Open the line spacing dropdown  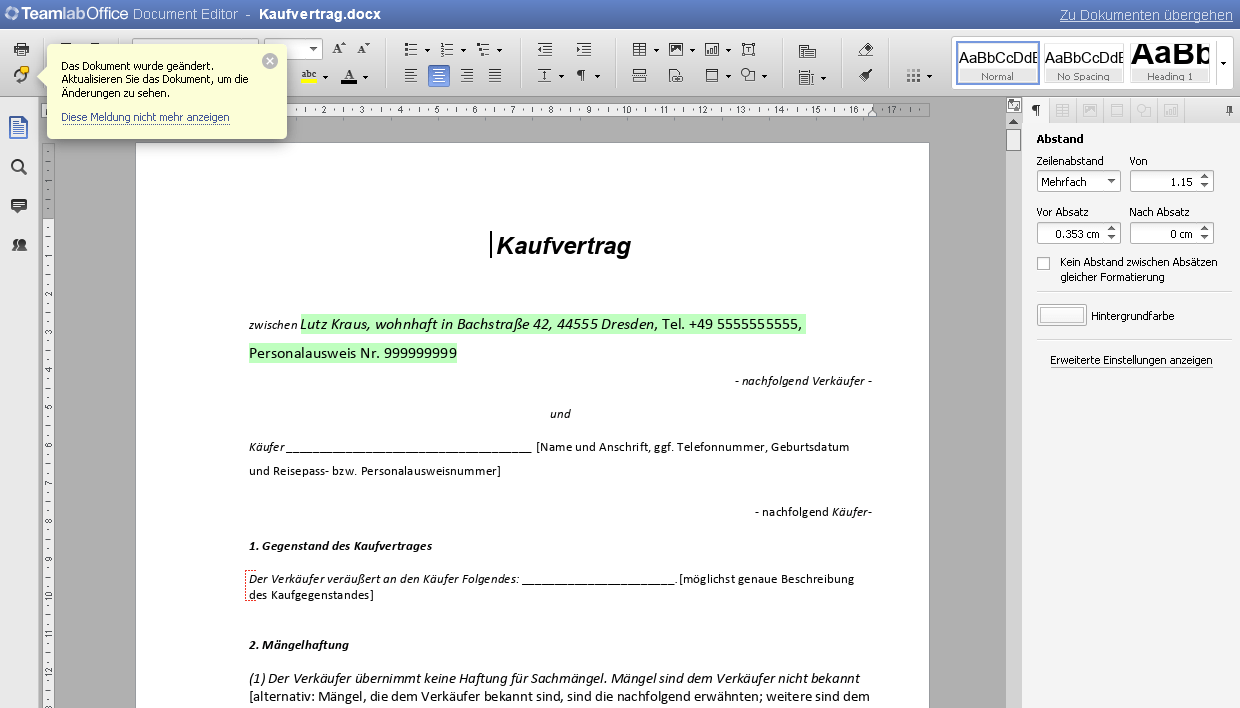click(561, 77)
